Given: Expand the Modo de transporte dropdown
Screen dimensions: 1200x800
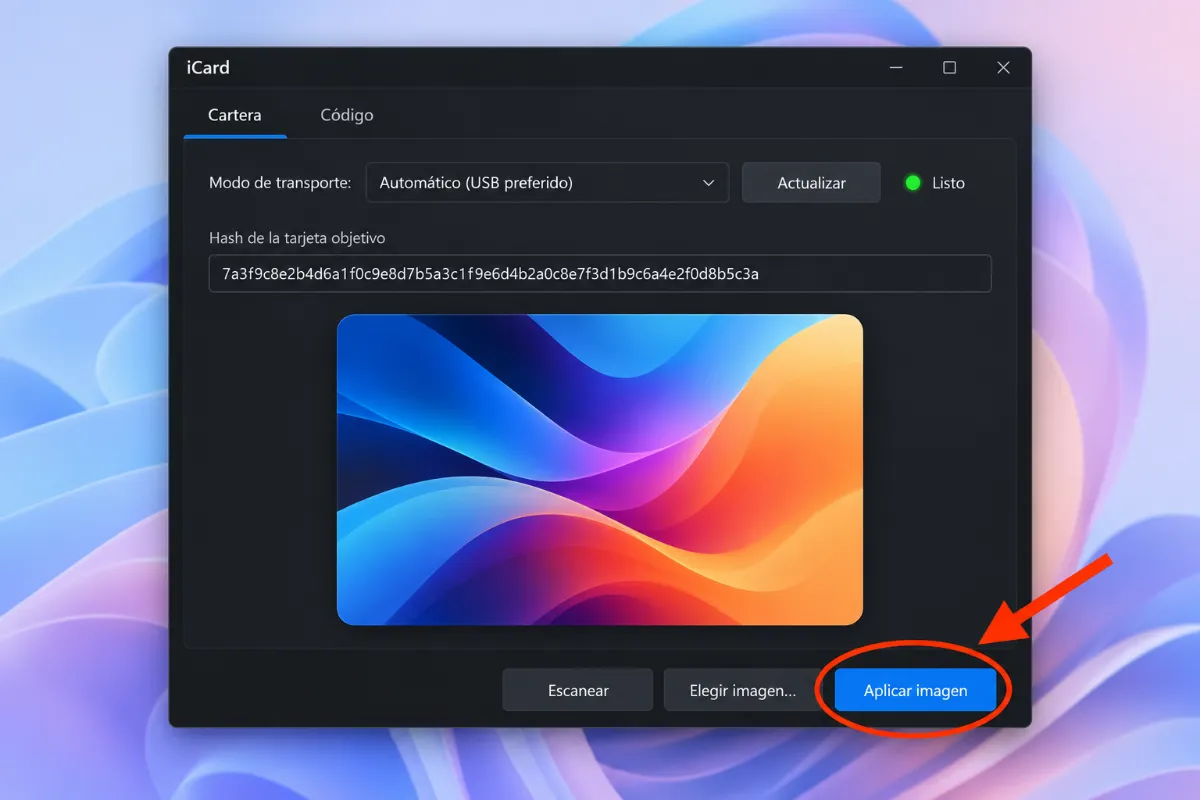Looking at the screenshot, I should point(547,183).
